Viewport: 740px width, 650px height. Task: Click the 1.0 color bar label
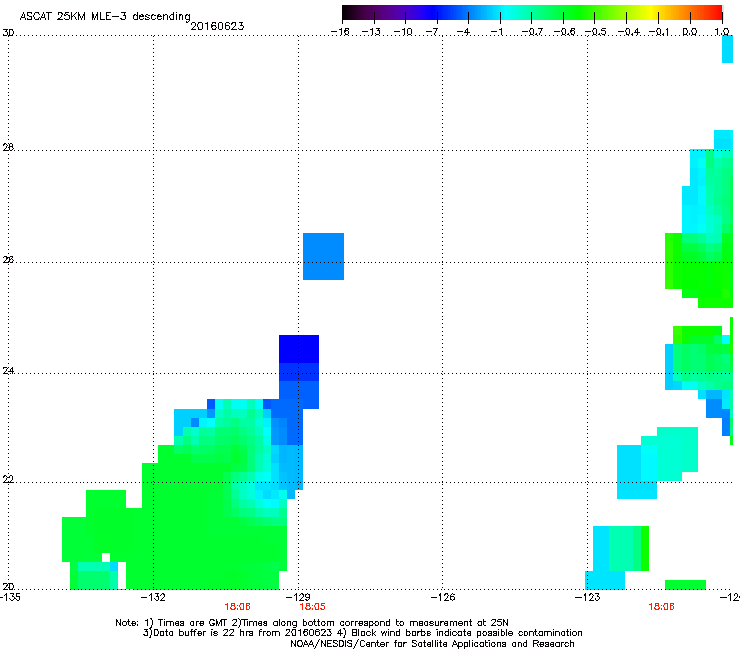click(722, 32)
